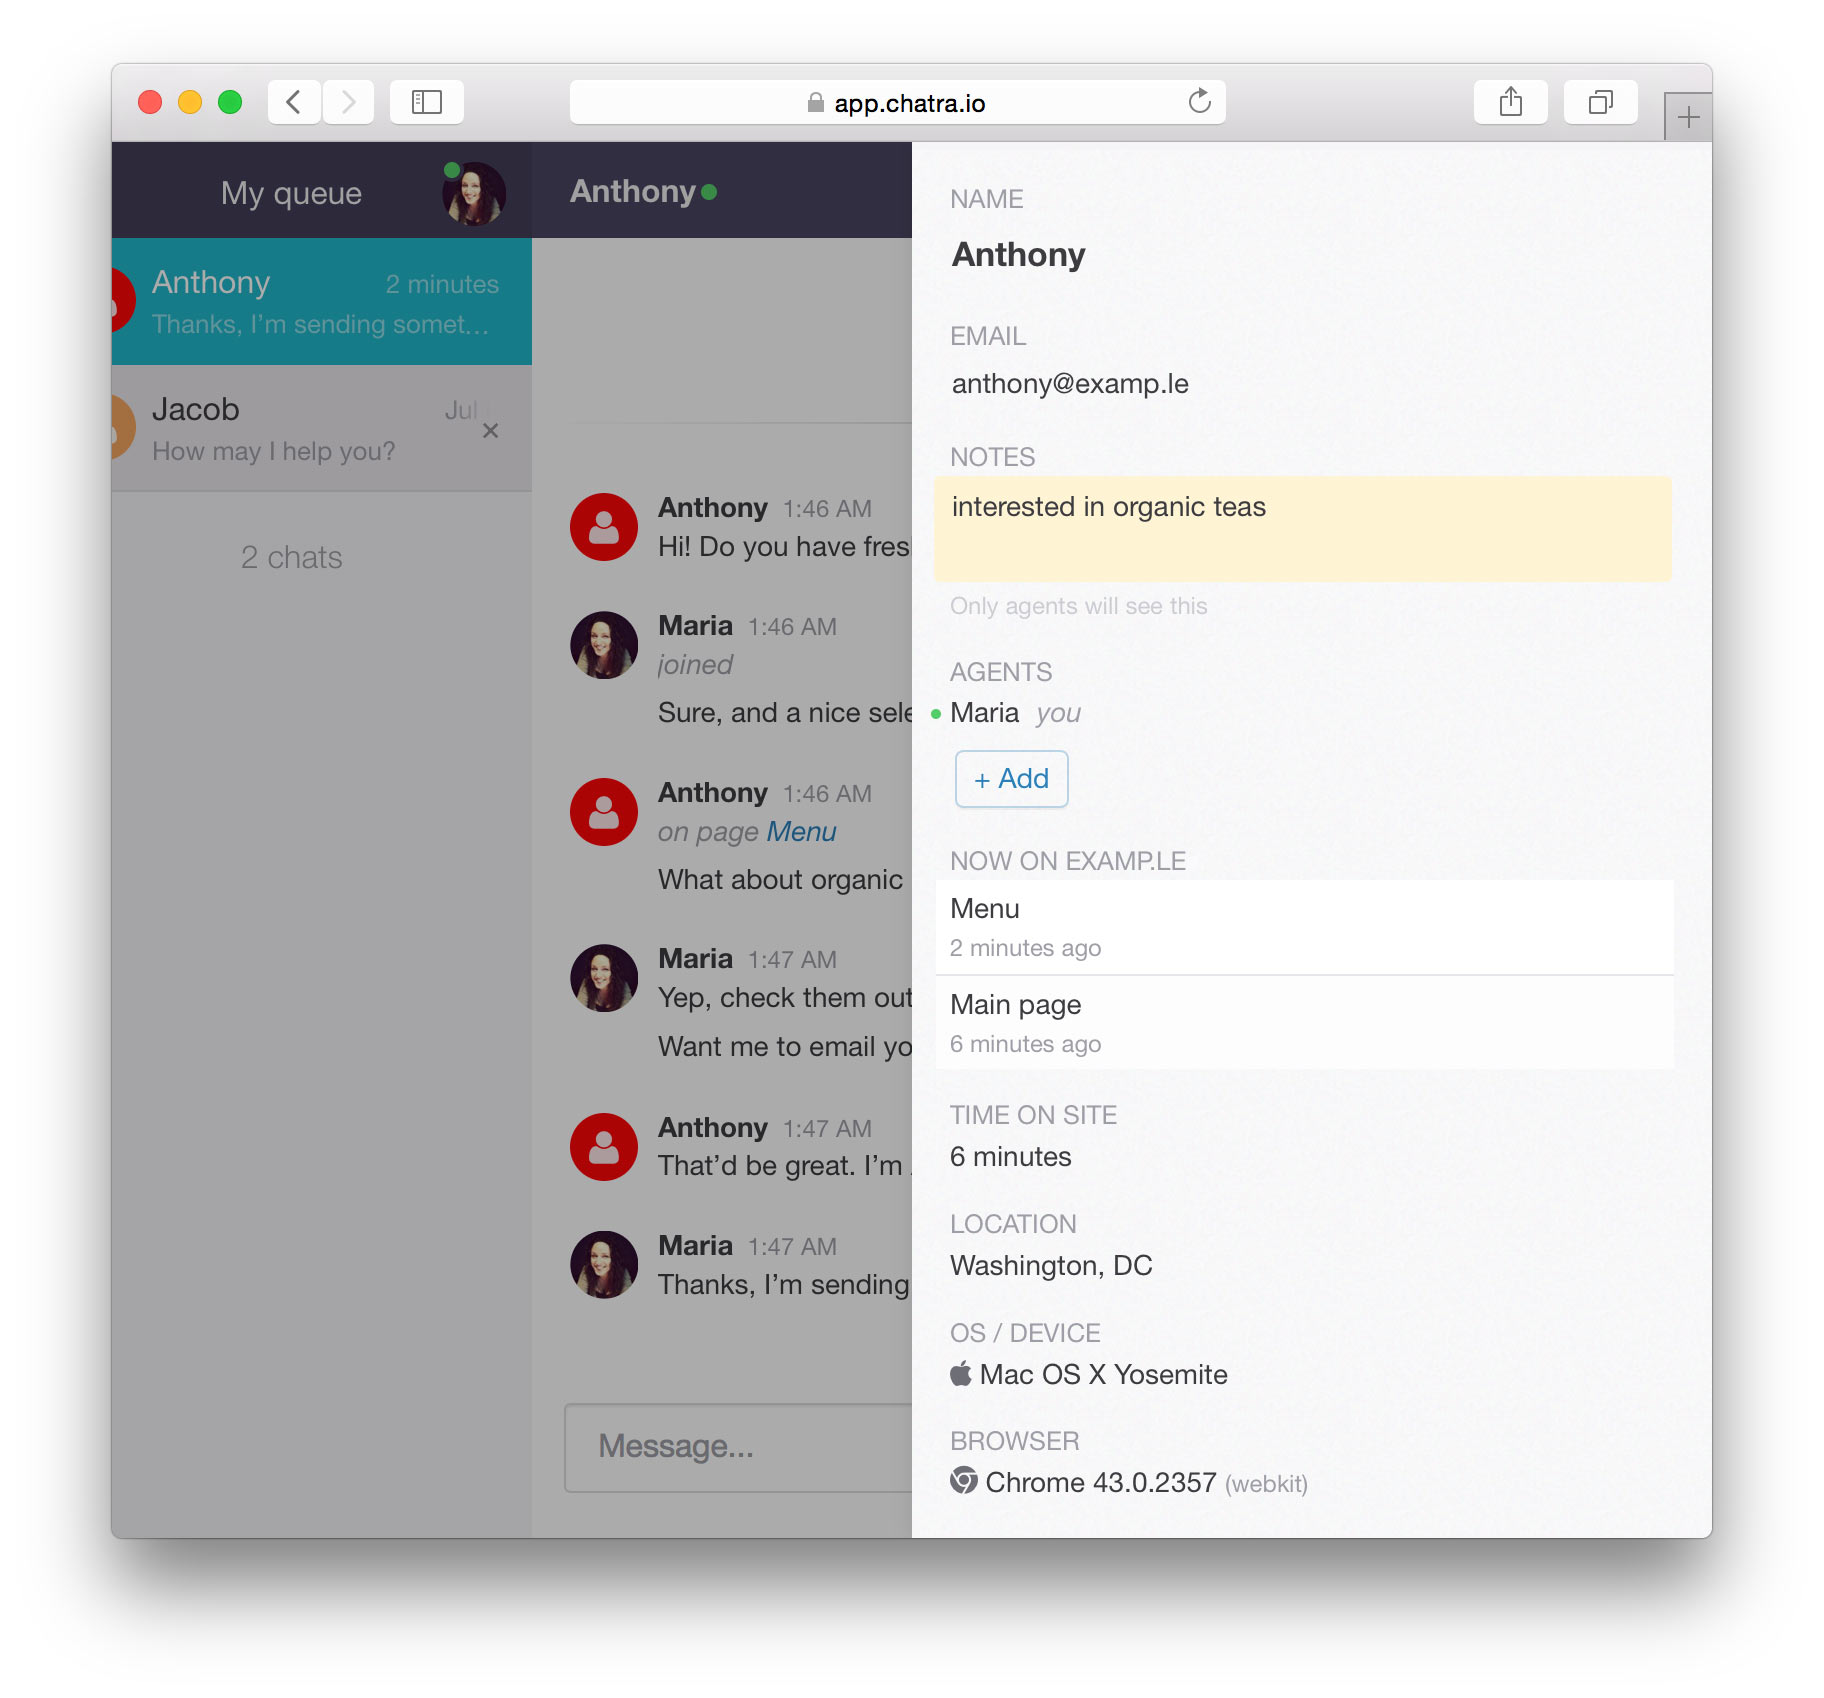Show all tabs overview icon
This screenshot has height=1698, width=1824.
pos(1601,102)
